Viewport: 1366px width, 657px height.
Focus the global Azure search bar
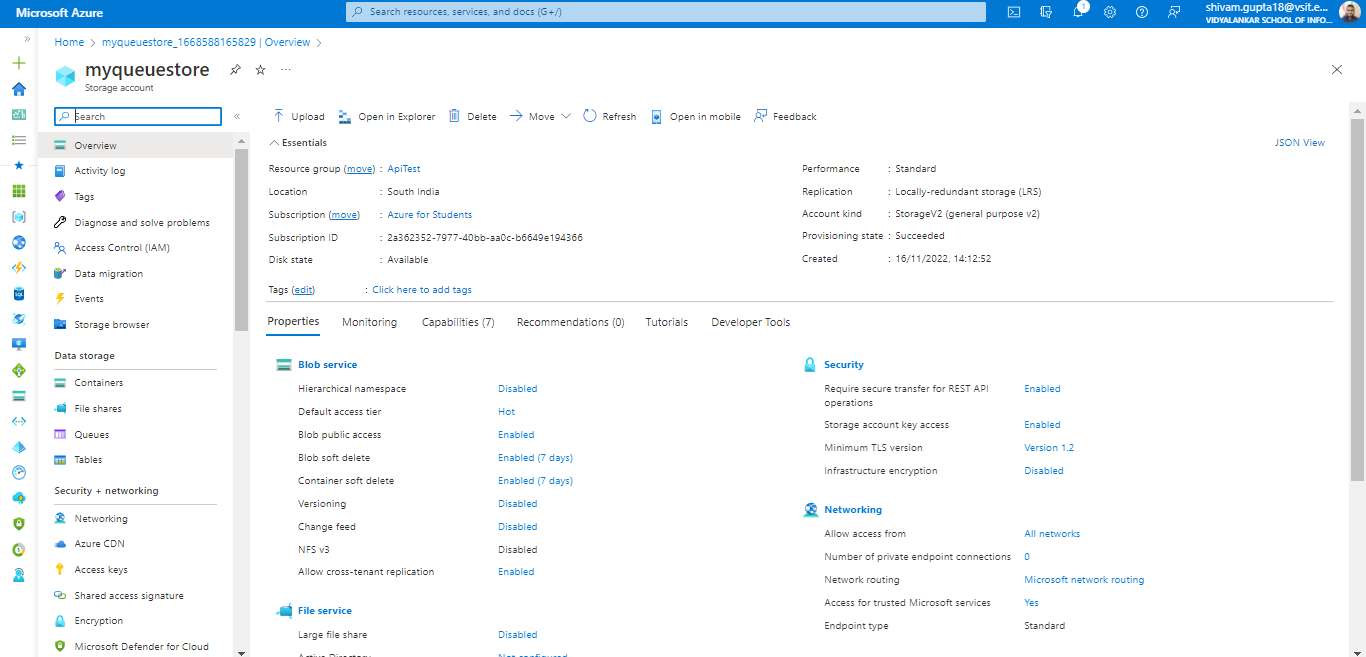tap(665, 12)
